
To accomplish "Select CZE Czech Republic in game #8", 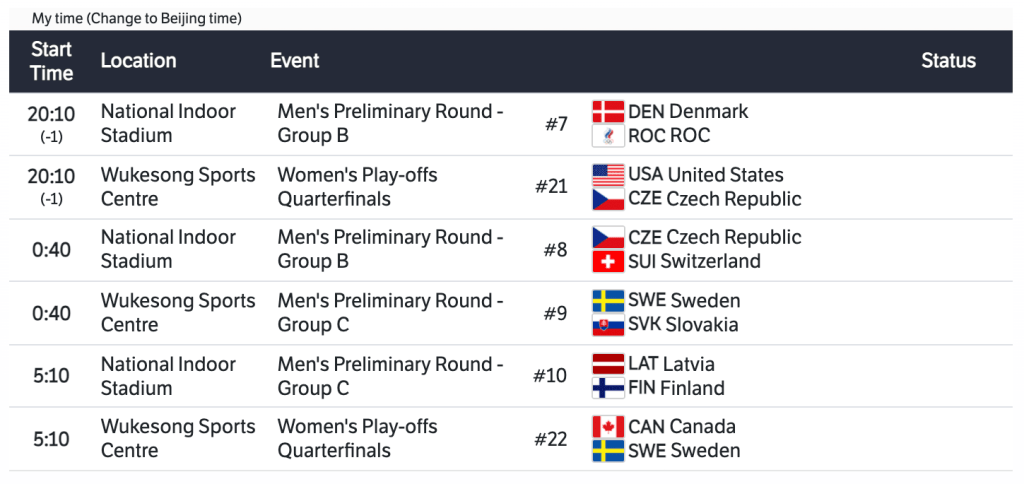I will click(x=714, y=238).
